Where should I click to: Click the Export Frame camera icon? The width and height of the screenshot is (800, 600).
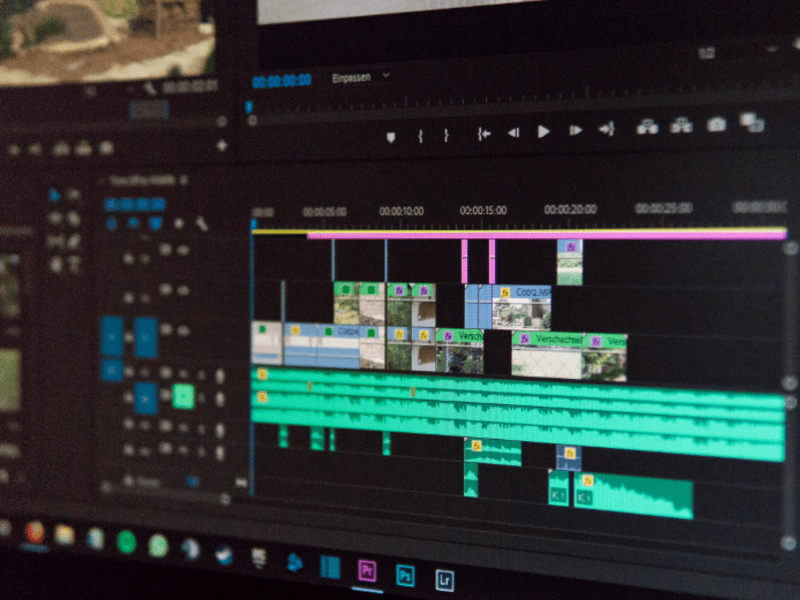[716, 125]
